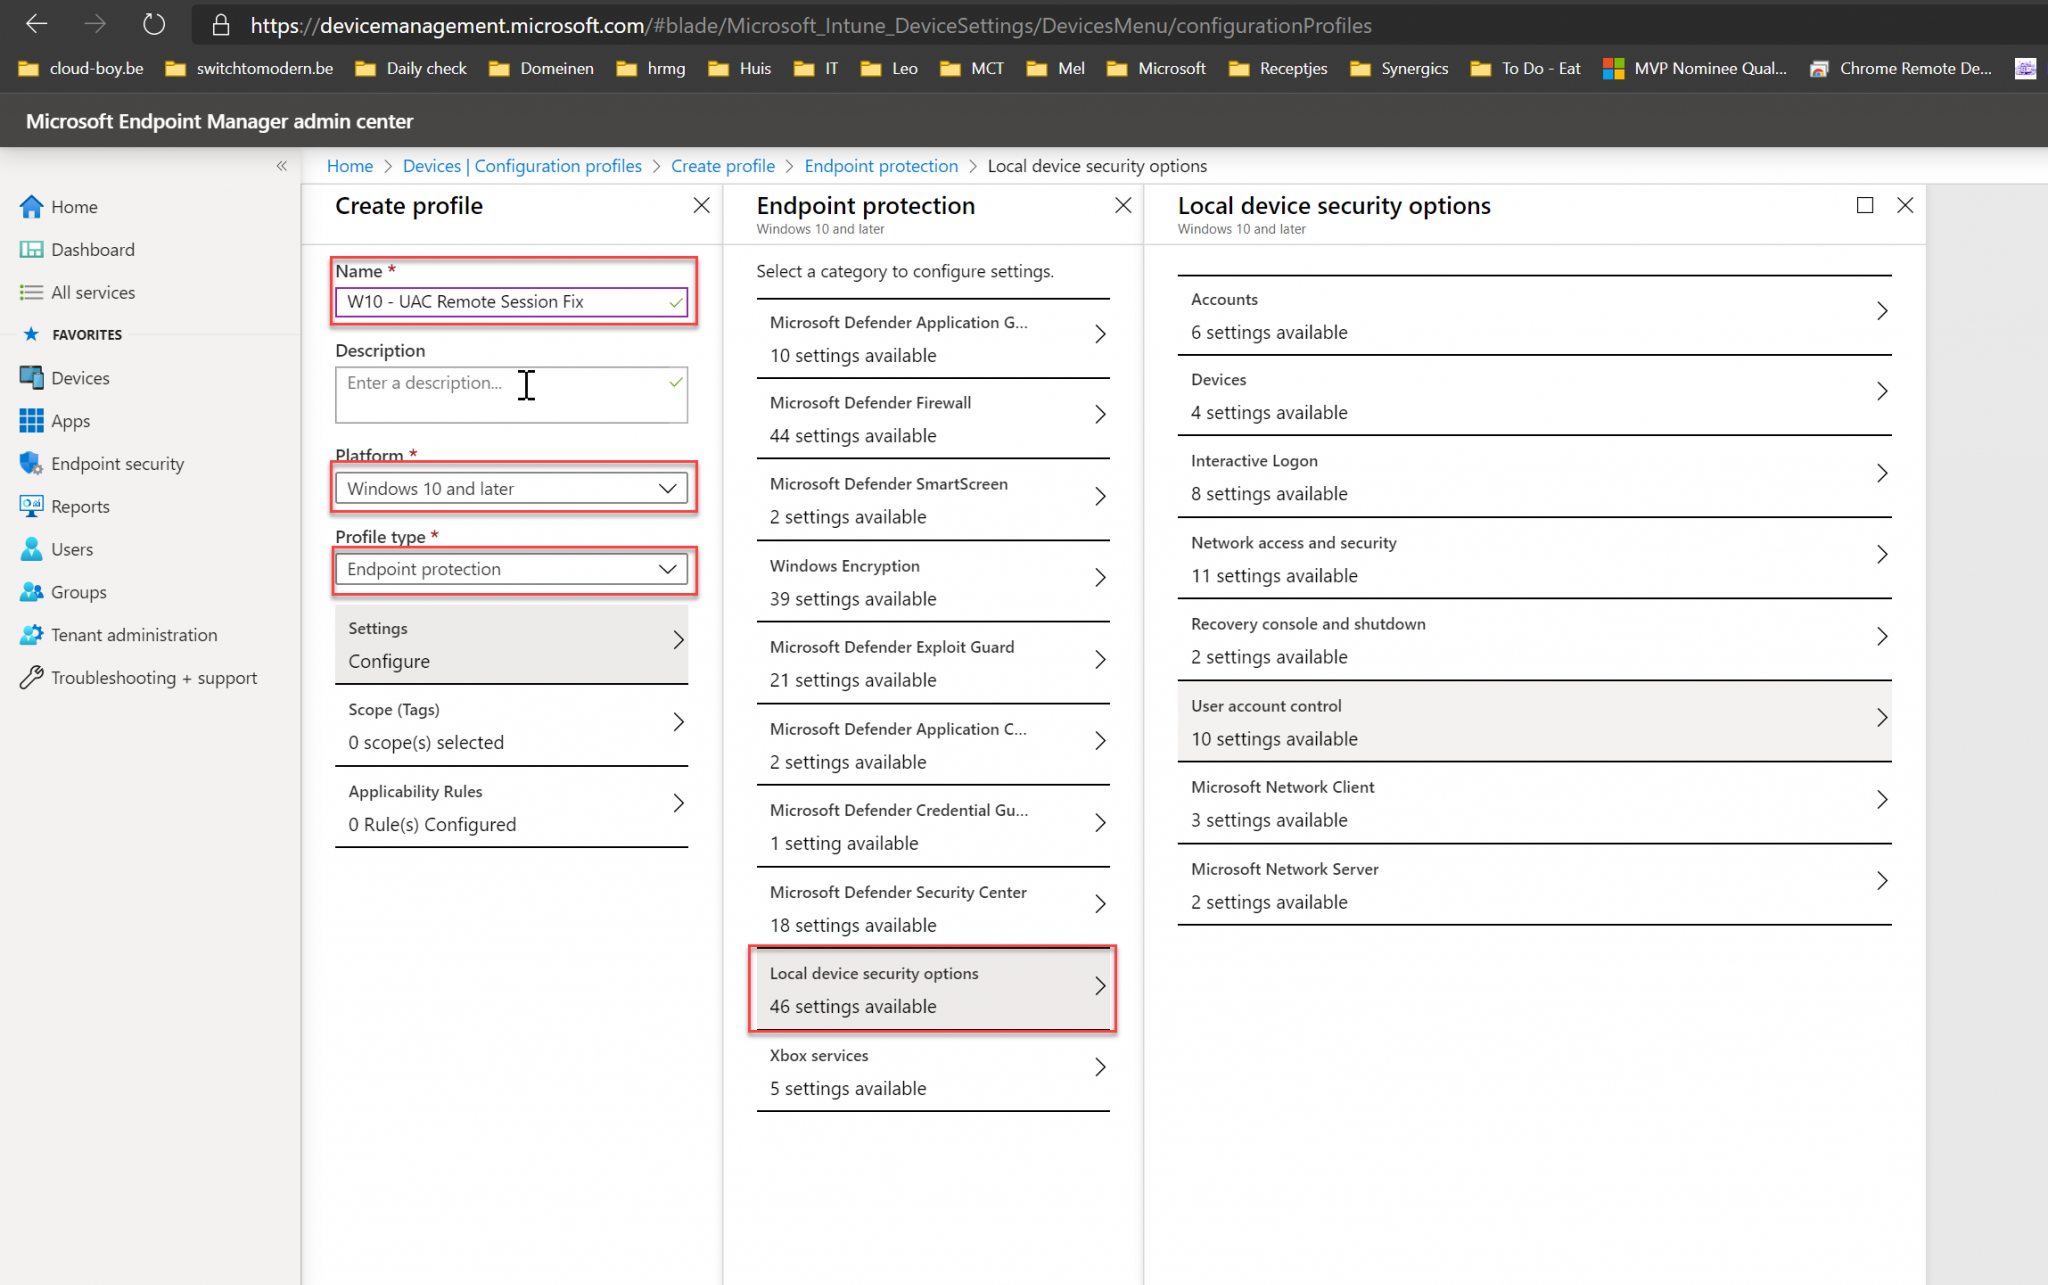
Task: Click the Home house icon in sidebar
Action: pos(31,207)
